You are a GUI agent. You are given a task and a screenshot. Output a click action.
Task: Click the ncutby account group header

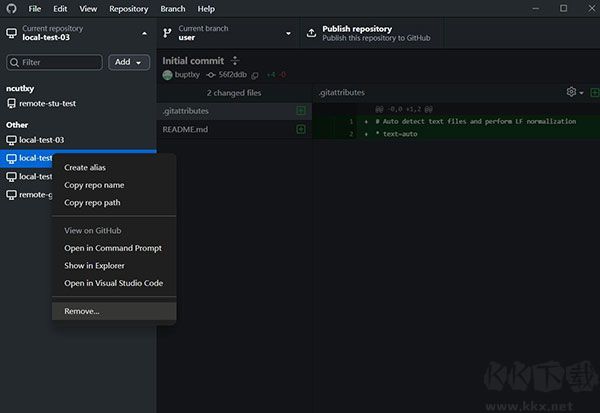(x=20, y=88)
